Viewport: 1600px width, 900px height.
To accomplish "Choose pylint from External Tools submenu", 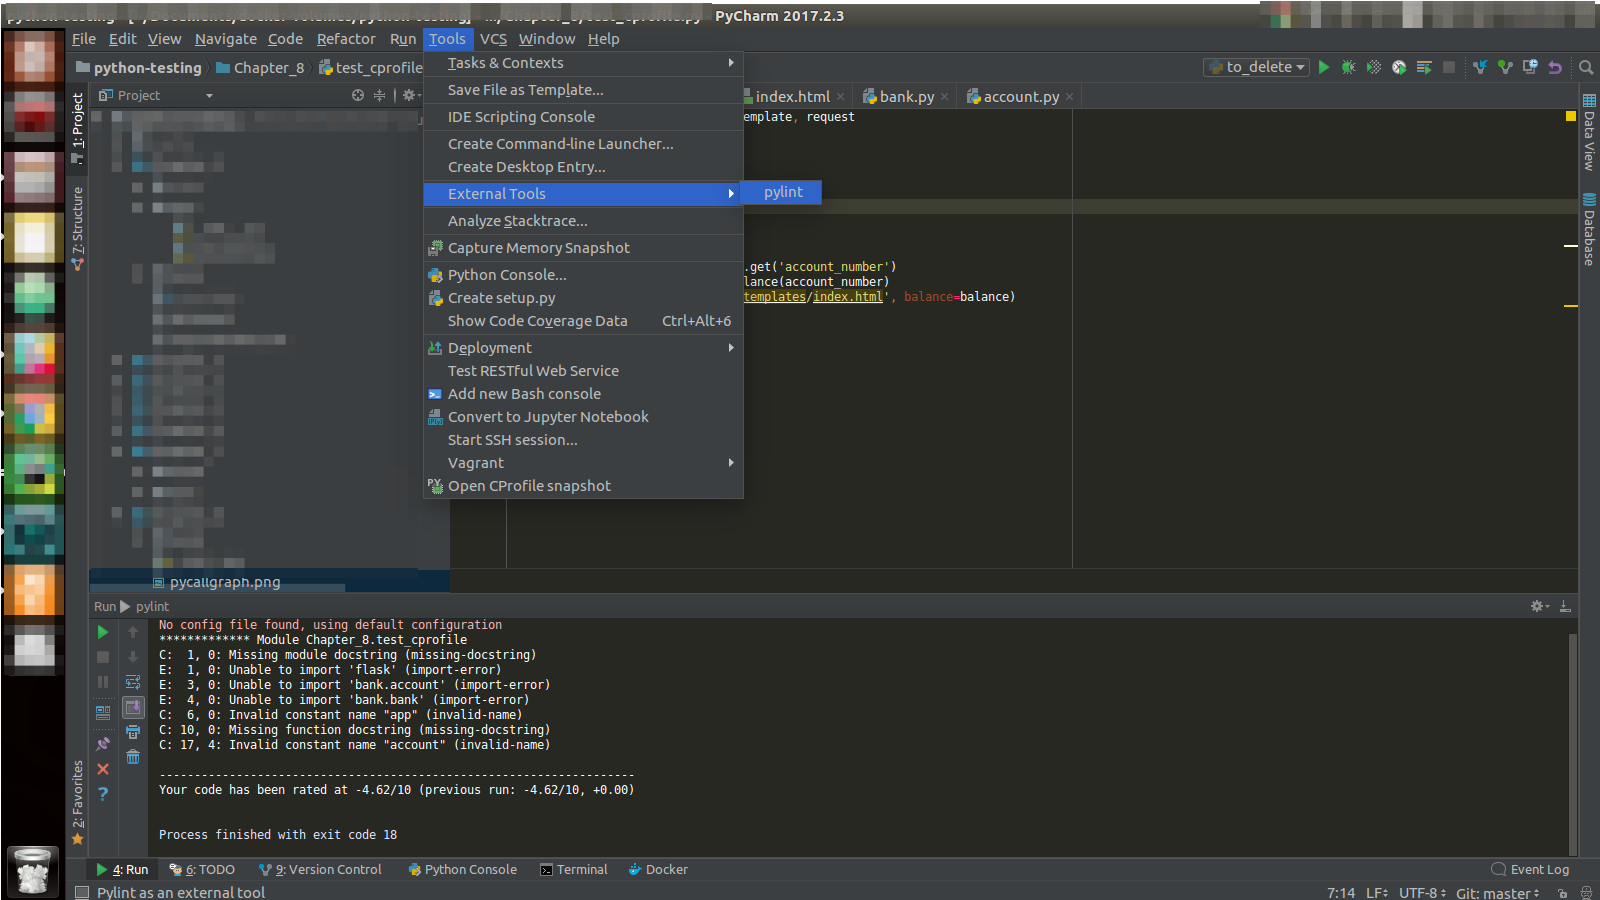I will pos(783,192).
